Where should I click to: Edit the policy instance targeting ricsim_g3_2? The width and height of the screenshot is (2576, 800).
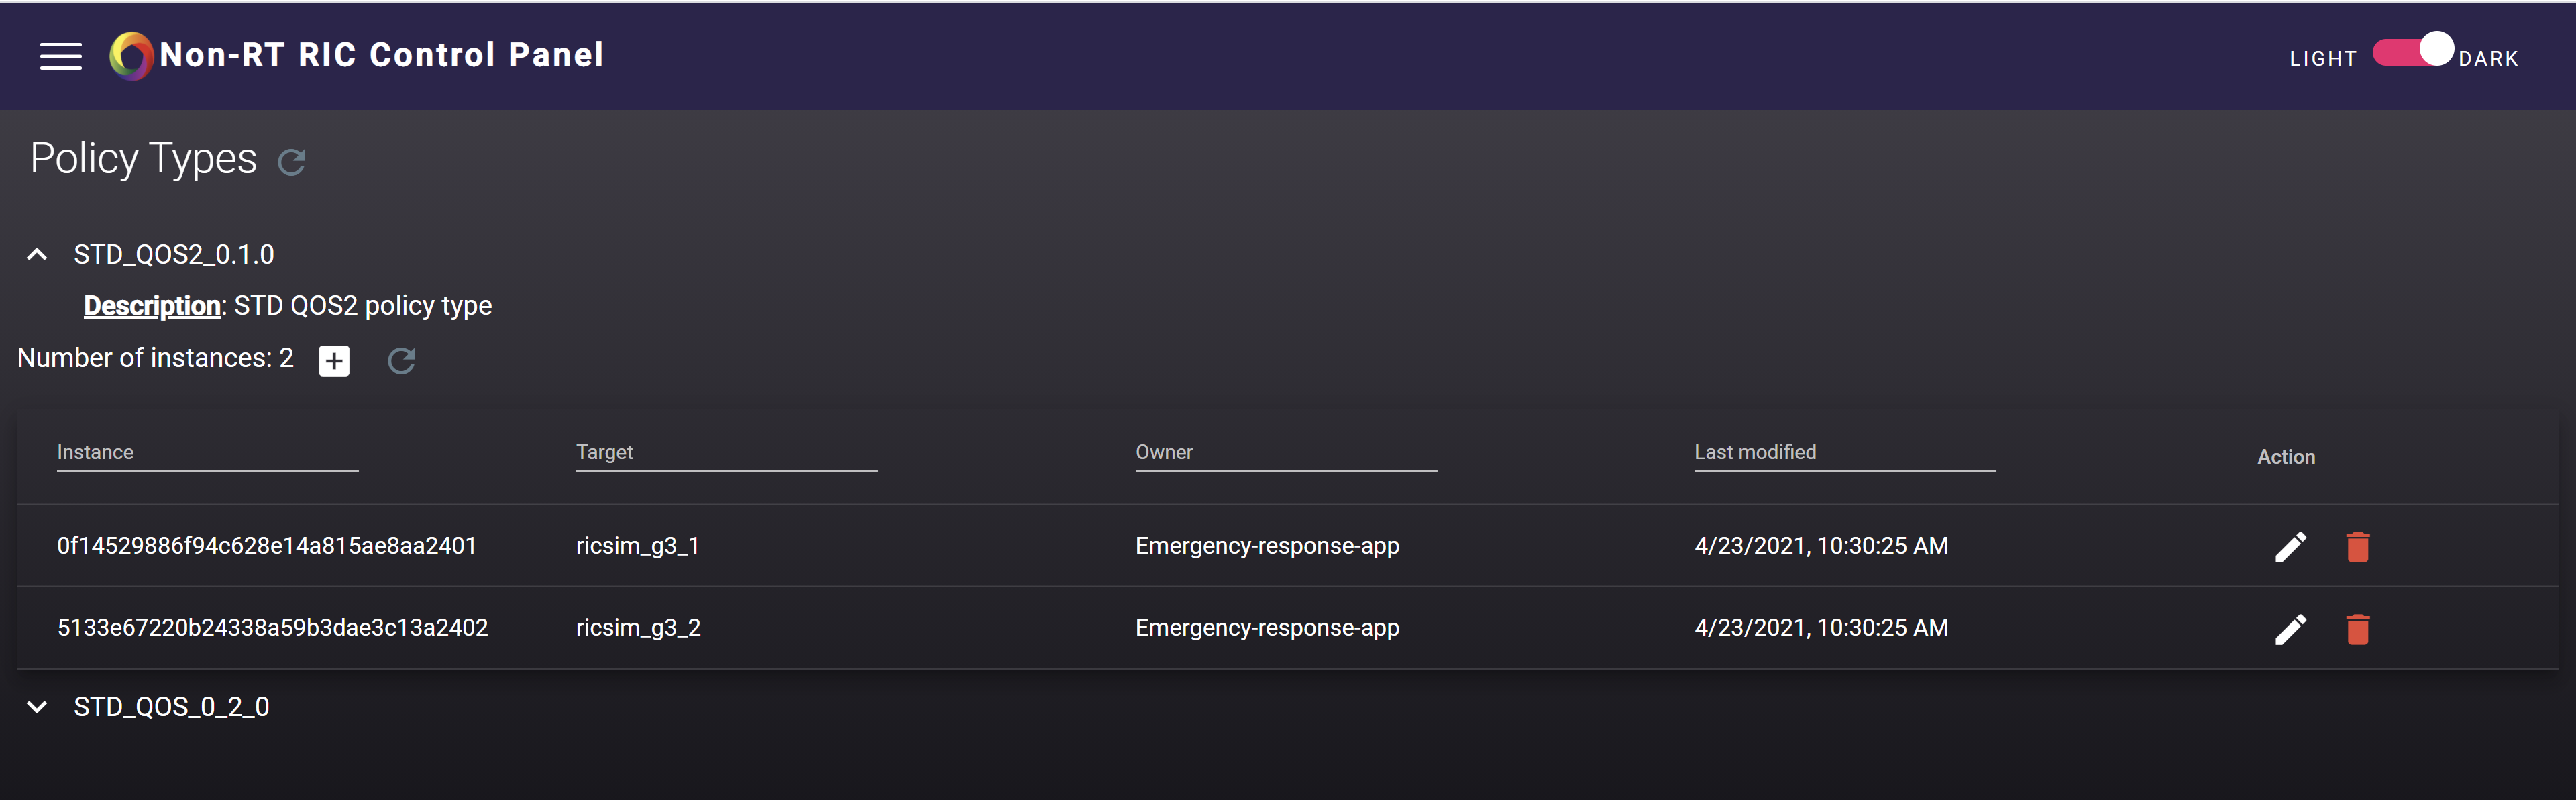coord(2291,629)
